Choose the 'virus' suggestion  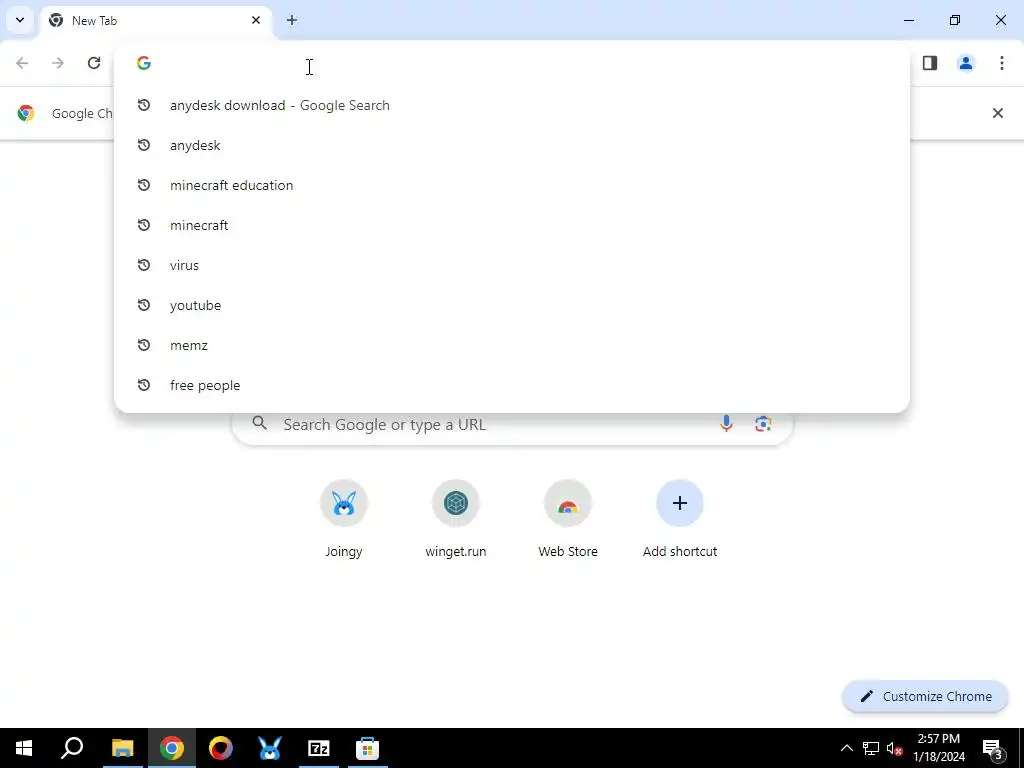pyautogui.click(x=512, y=265)
